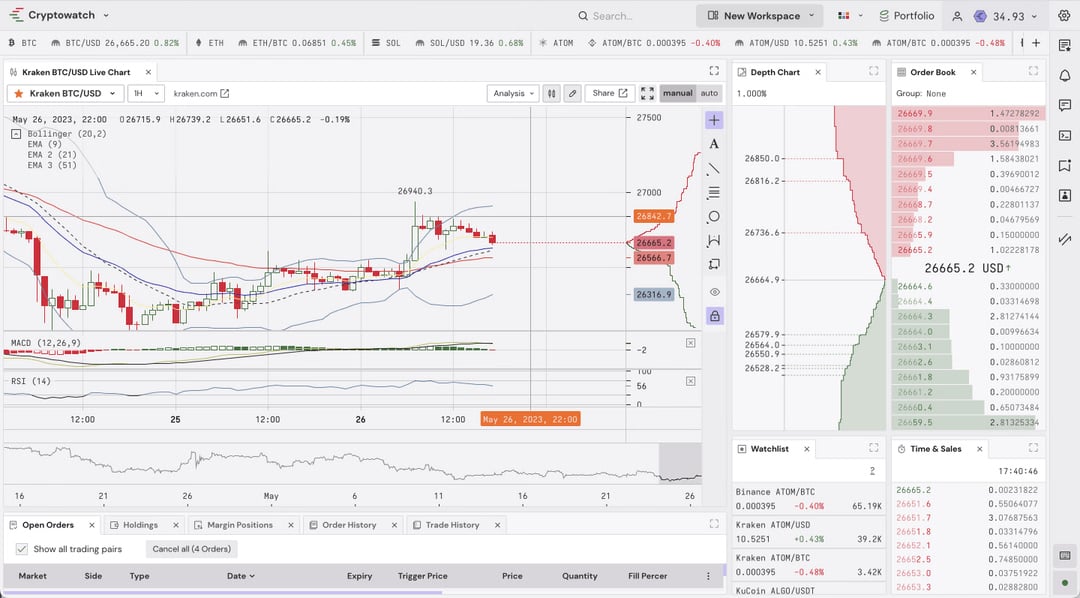
Task: Open the contact card sidebar icon
Action: [x=1065, y=196]
